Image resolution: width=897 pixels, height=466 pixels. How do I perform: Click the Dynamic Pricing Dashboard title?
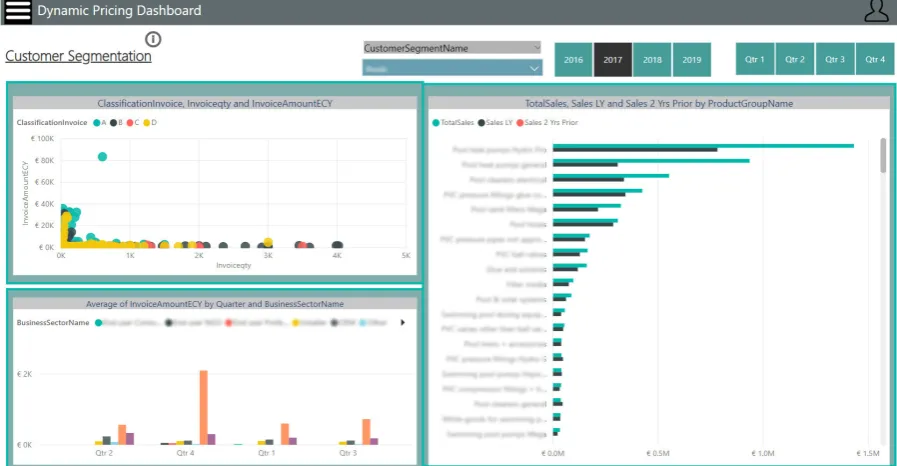pyautogui.click(x=120, y=10)
